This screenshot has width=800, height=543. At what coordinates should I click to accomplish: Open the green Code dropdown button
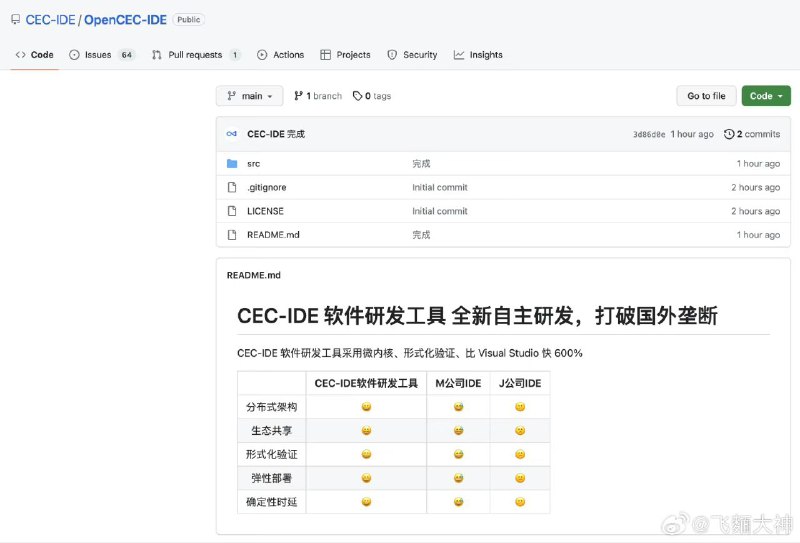click(x=766, y=96)
